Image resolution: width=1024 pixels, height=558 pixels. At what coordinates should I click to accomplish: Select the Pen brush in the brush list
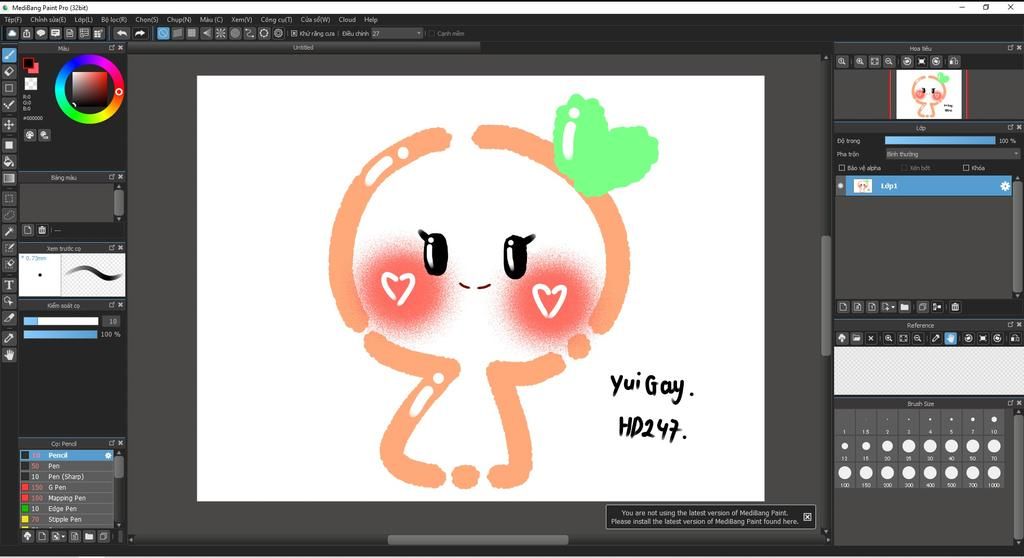pos(67,466)
